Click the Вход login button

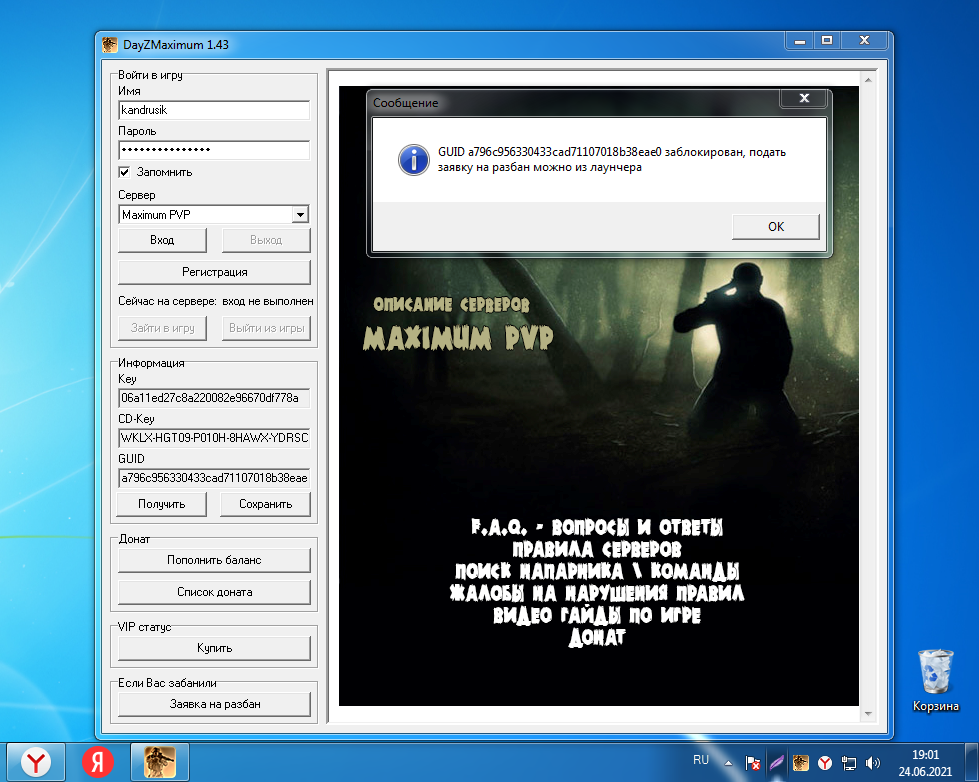pyautogui.click(x=162, y=240)
